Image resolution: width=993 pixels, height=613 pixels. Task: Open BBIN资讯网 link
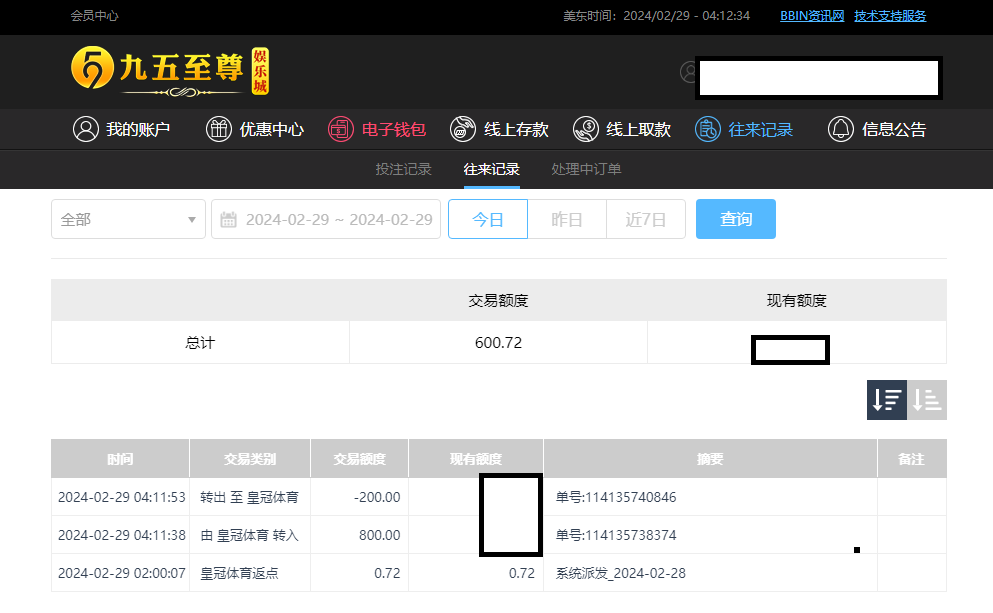pos(812,16)
